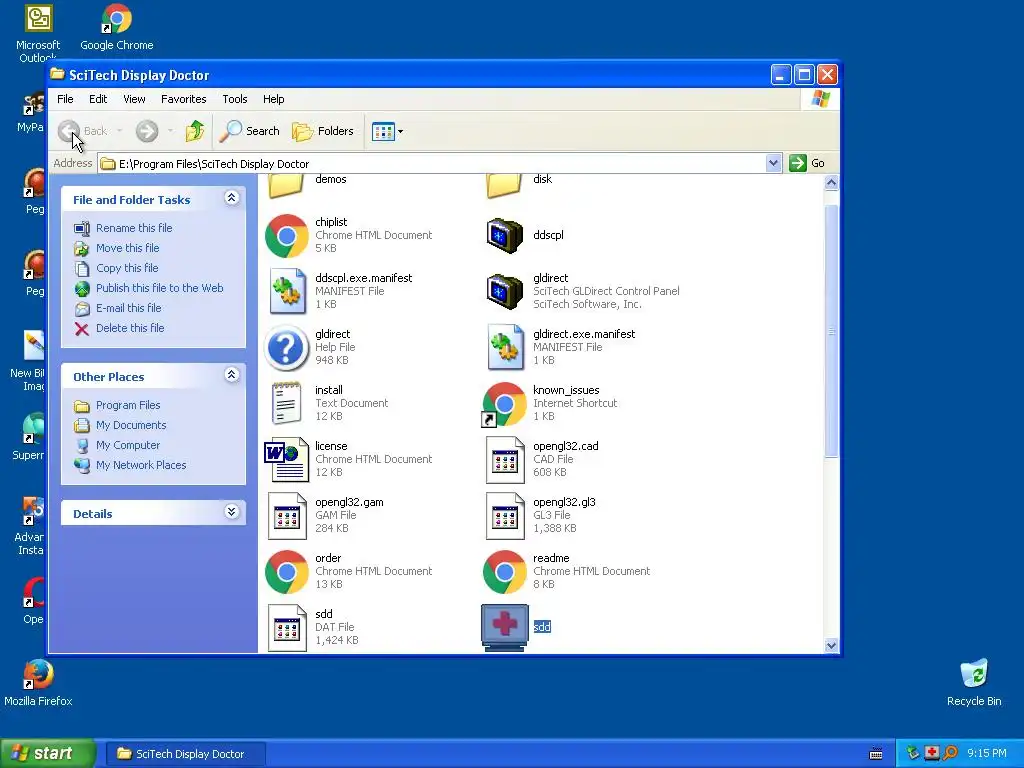Toggle the Folders pane button
Viewport: 1024px width, 768px height.
(323, 131)
